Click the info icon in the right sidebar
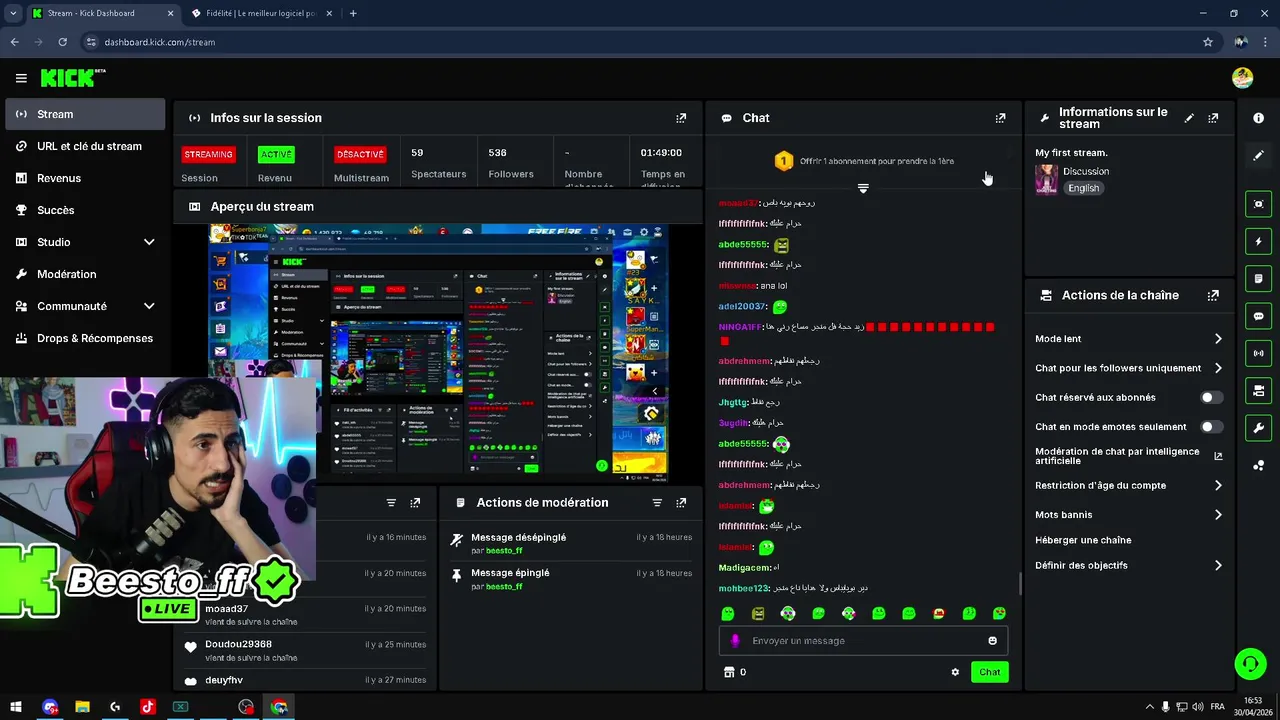 pos(1258,118)
